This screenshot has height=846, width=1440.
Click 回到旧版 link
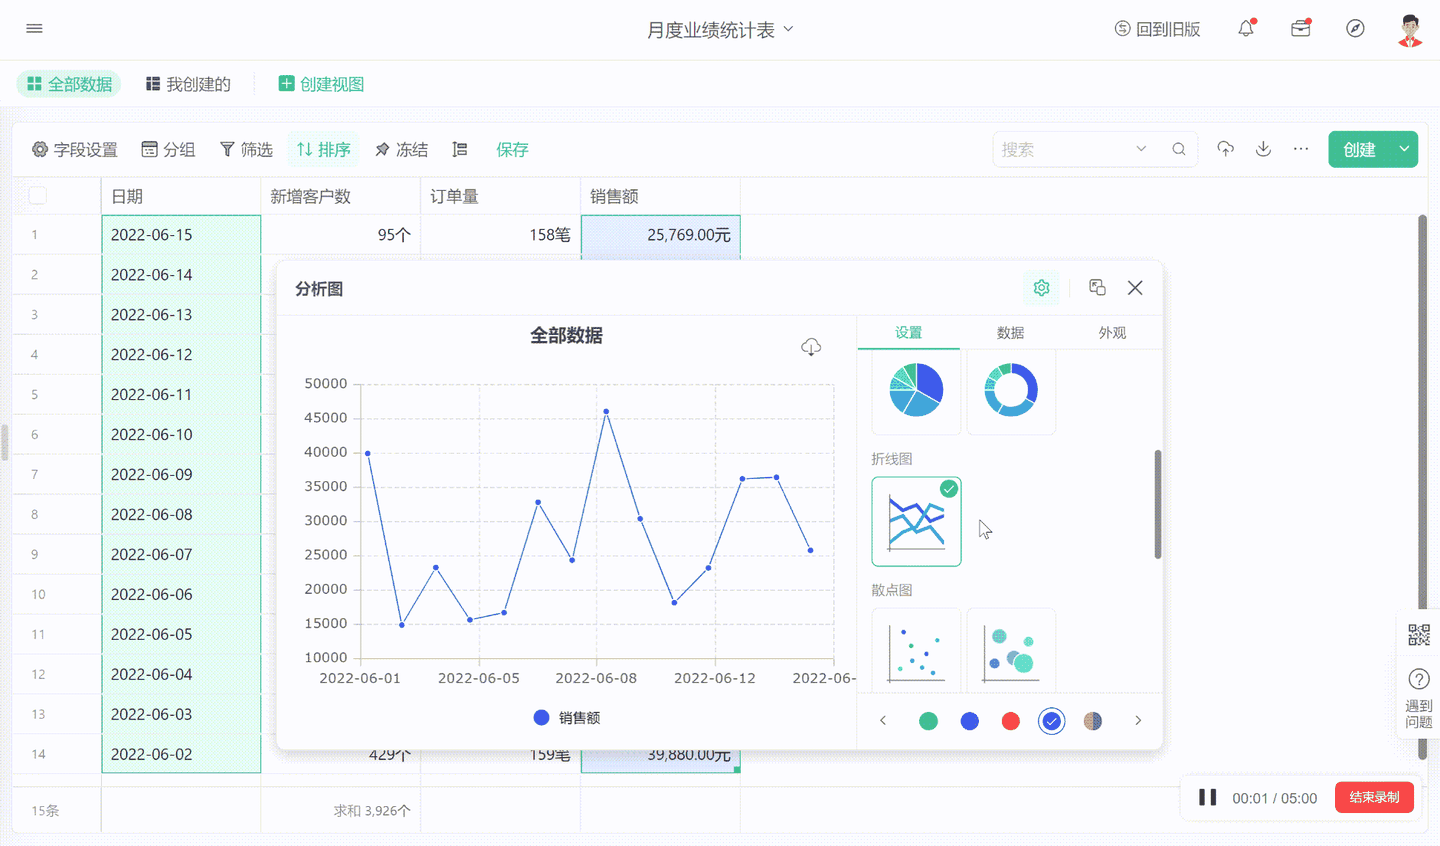[1157, 29]
